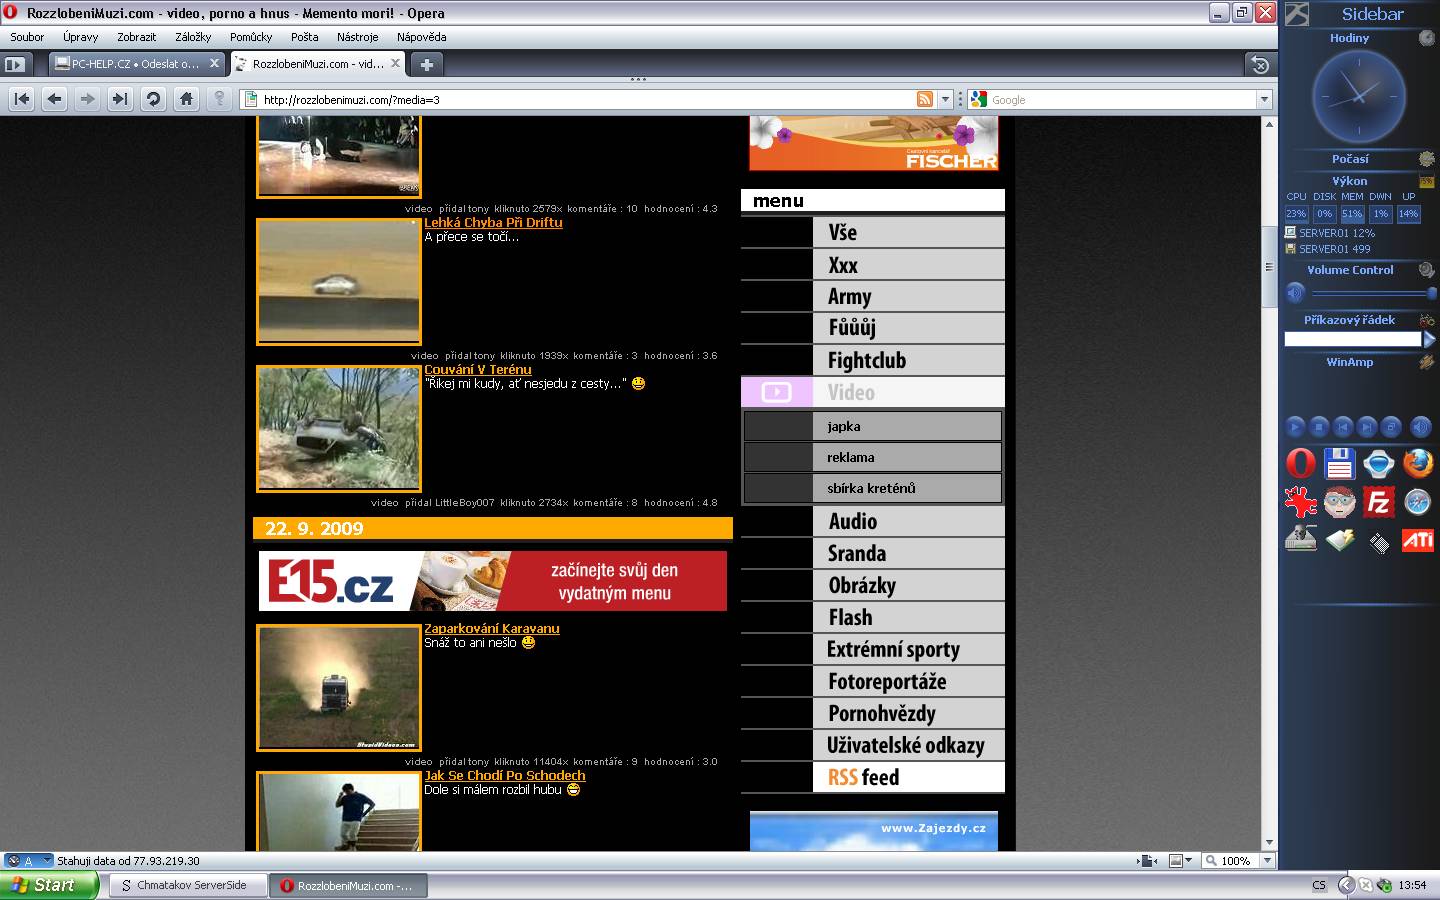Open the 100% zoom level dropdown
Screen dimensions: 1440x900
pos(1267,860)
